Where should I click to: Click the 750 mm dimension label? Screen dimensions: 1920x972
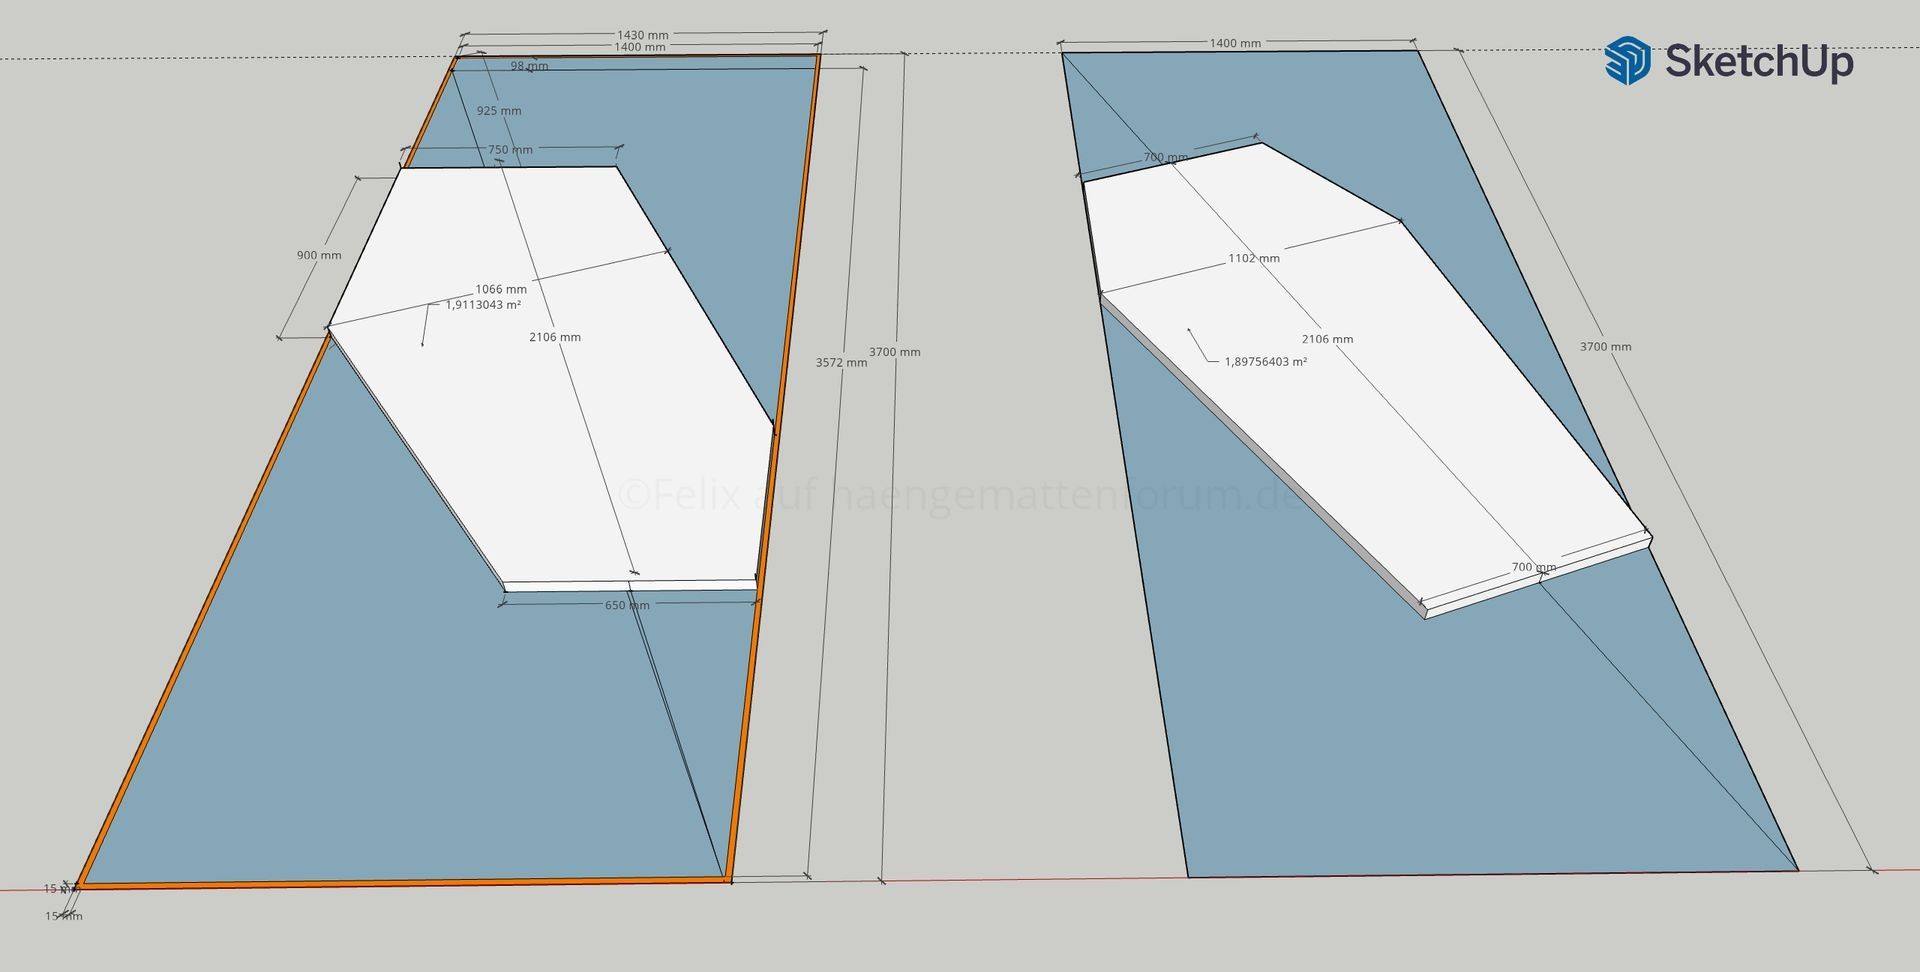510,150
